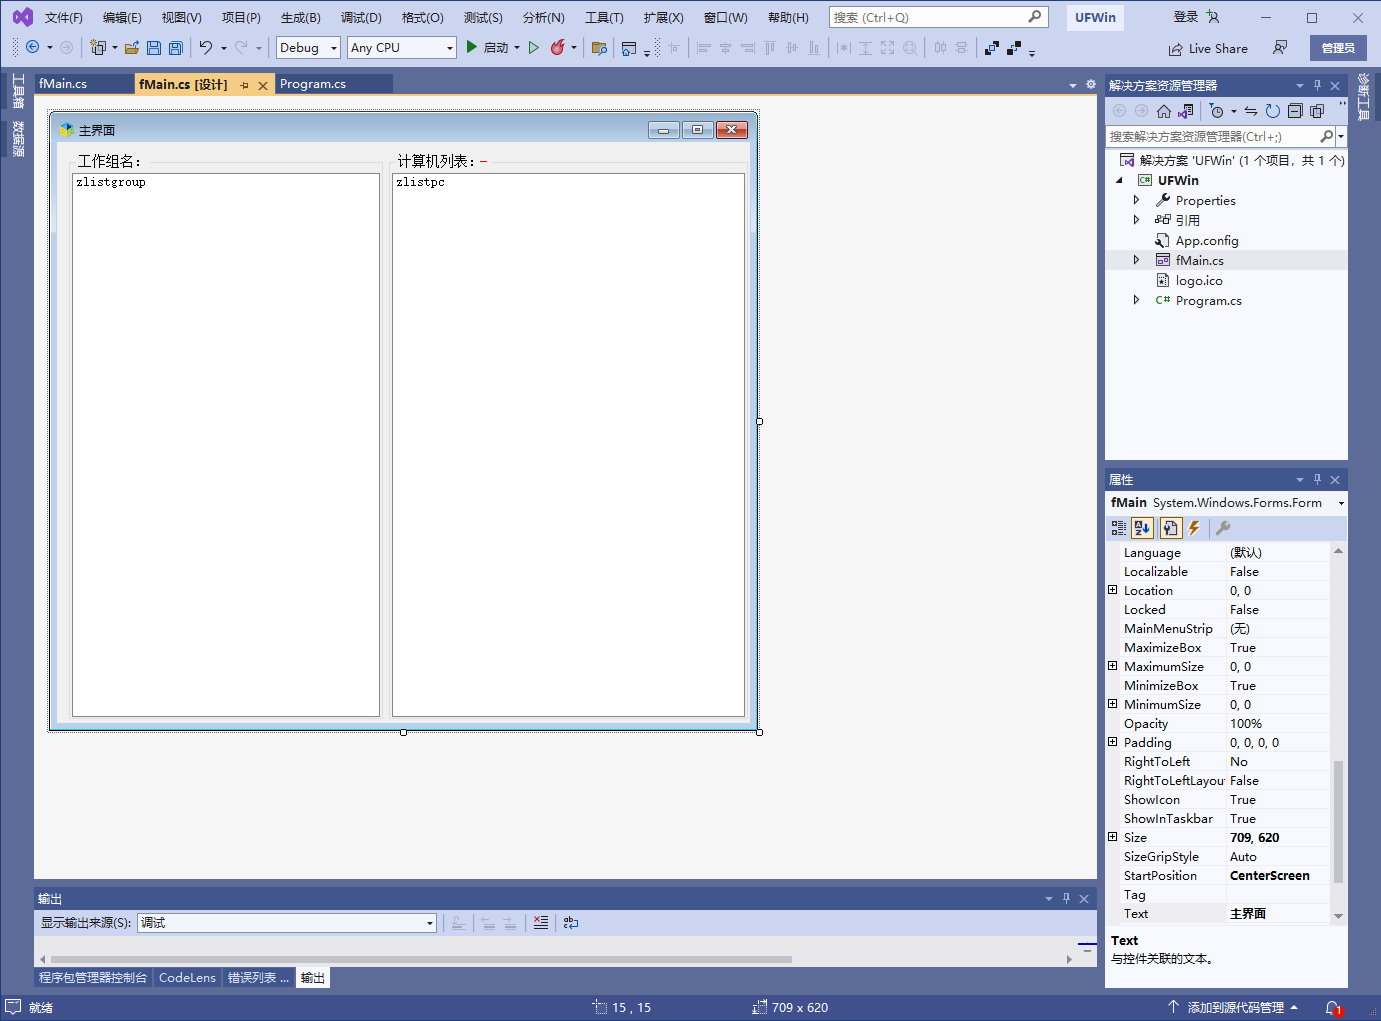Collapse all items in Solution Explorer
Viewport: 1381px width, 1021px height.
click(x=1295, y=111)
